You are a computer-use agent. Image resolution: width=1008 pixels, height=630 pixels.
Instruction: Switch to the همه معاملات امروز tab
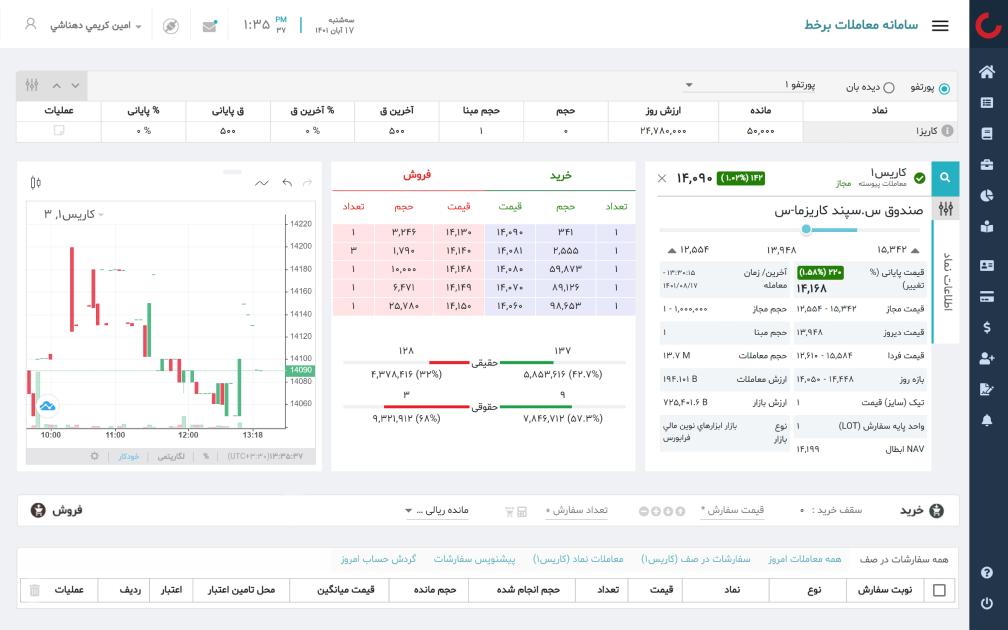[x=805, y=559]
